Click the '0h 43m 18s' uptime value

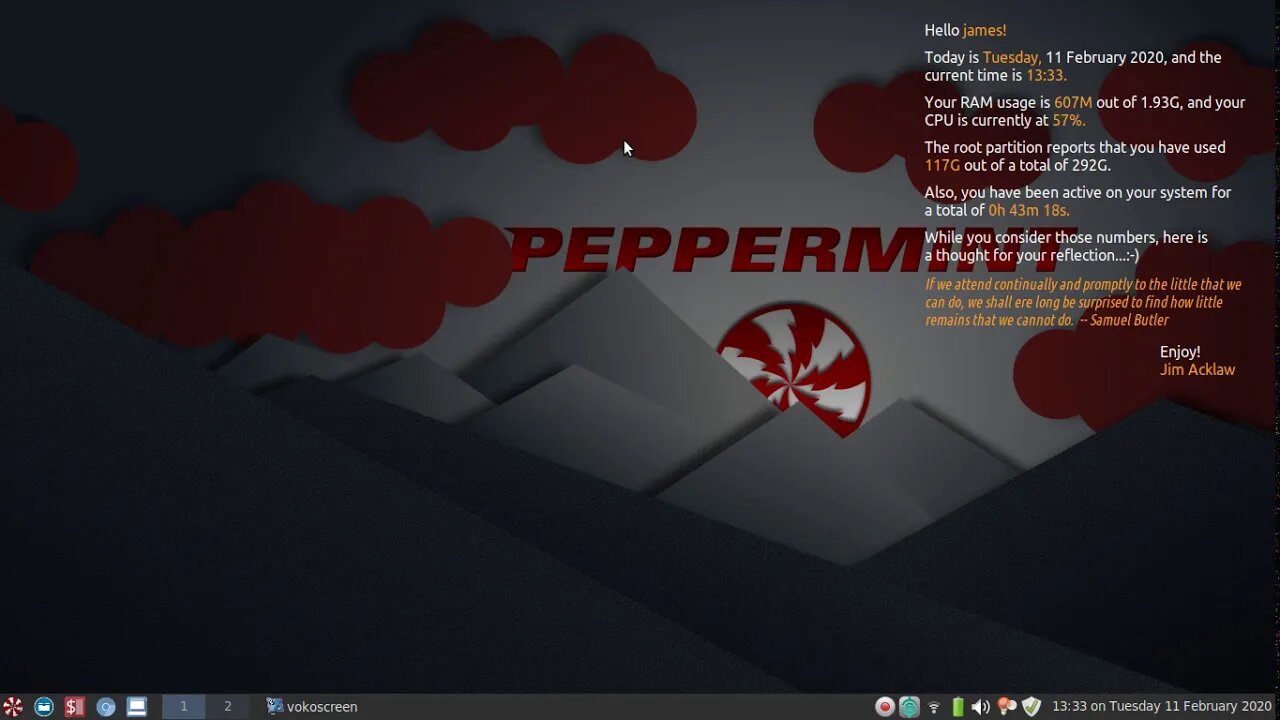coord(1029,210)
